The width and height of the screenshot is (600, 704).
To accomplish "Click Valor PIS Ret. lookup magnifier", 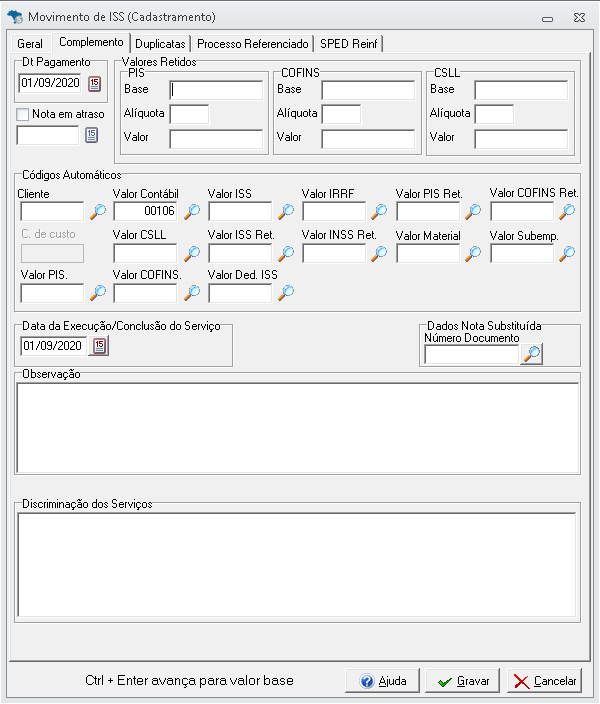I will point(473,211).
